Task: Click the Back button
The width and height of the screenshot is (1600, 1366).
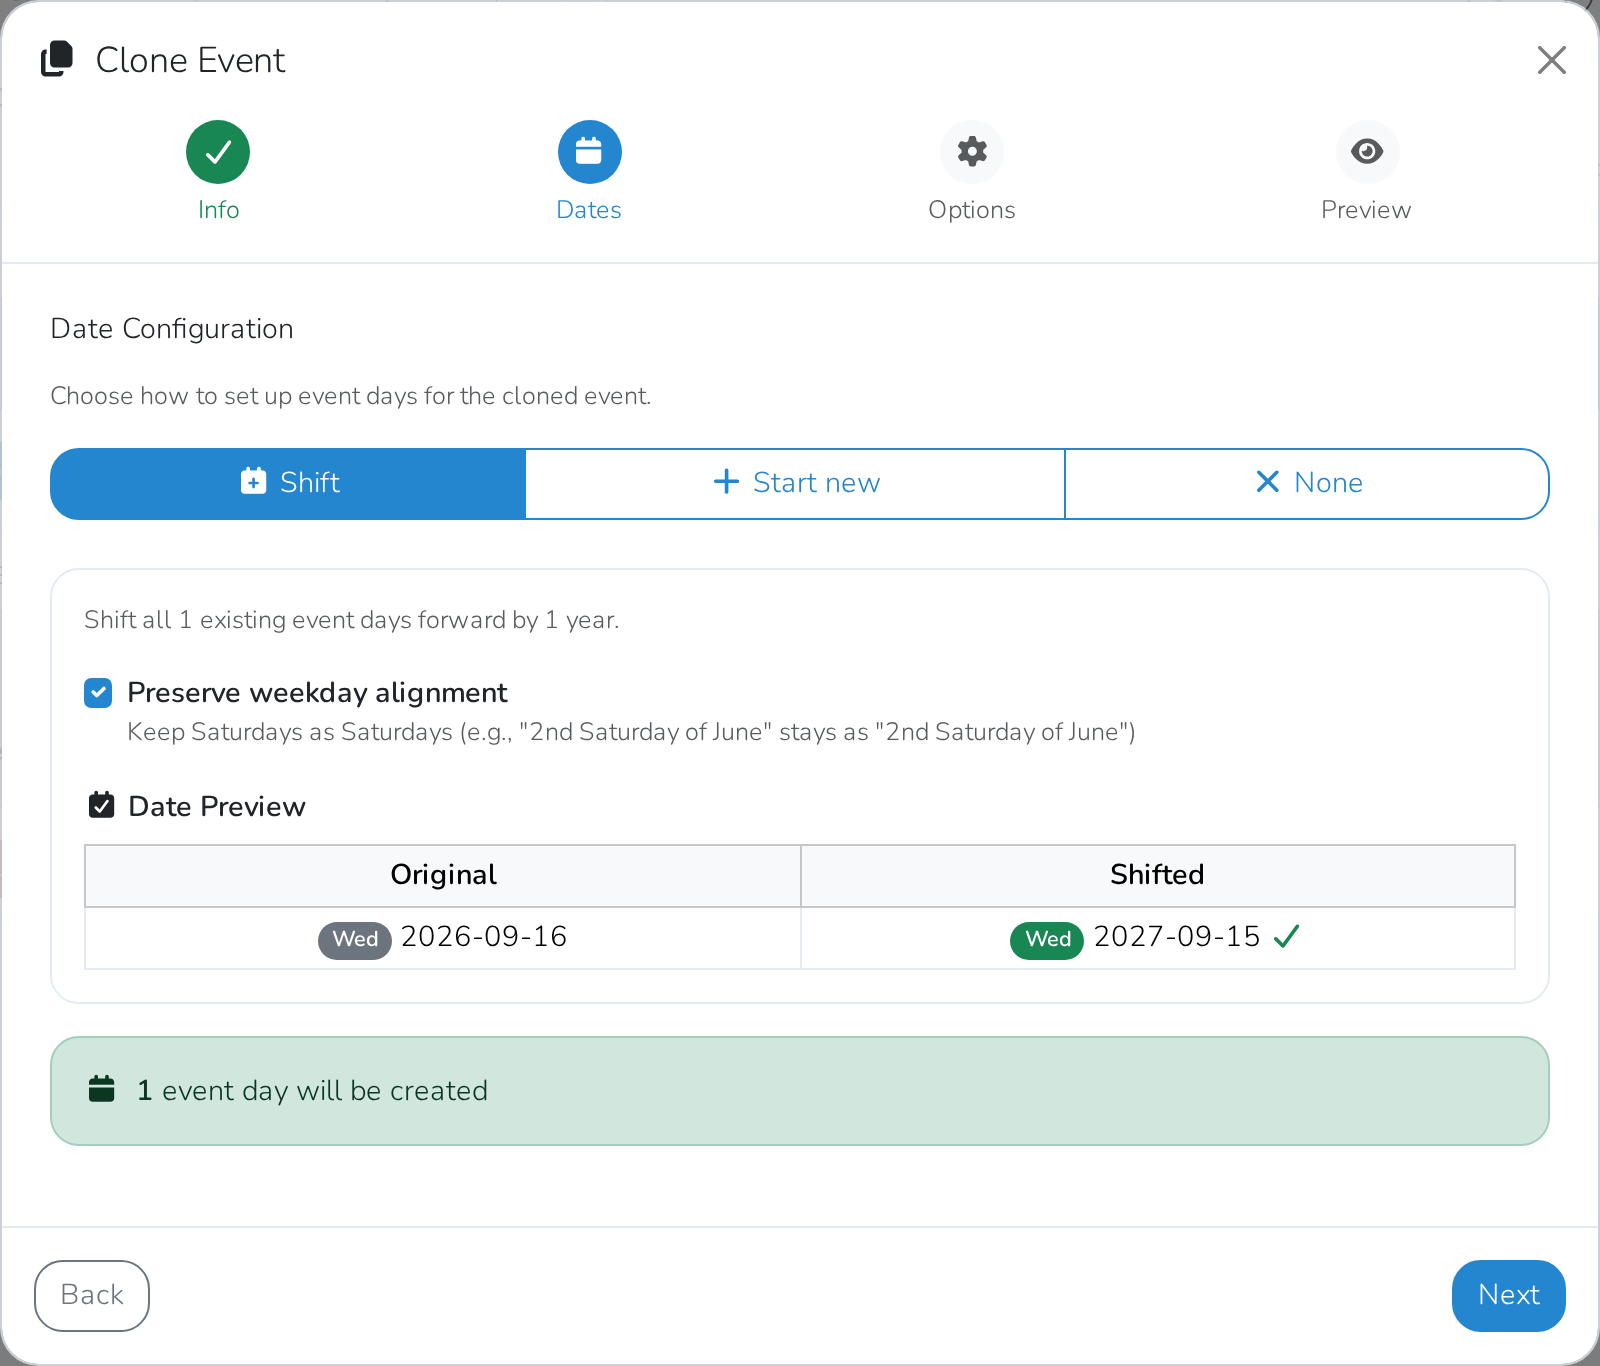Action: pyautogui.click(x=92, y=1296)
